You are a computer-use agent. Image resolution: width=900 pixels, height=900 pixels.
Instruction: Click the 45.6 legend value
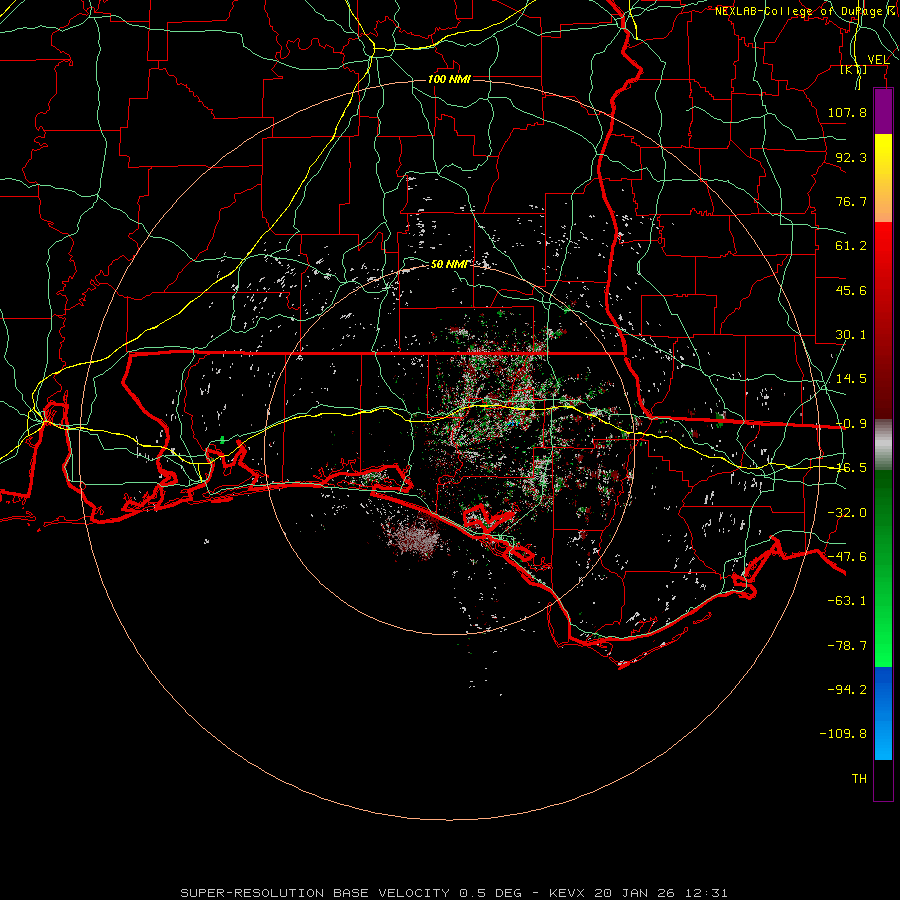click(x=851, y=290)
